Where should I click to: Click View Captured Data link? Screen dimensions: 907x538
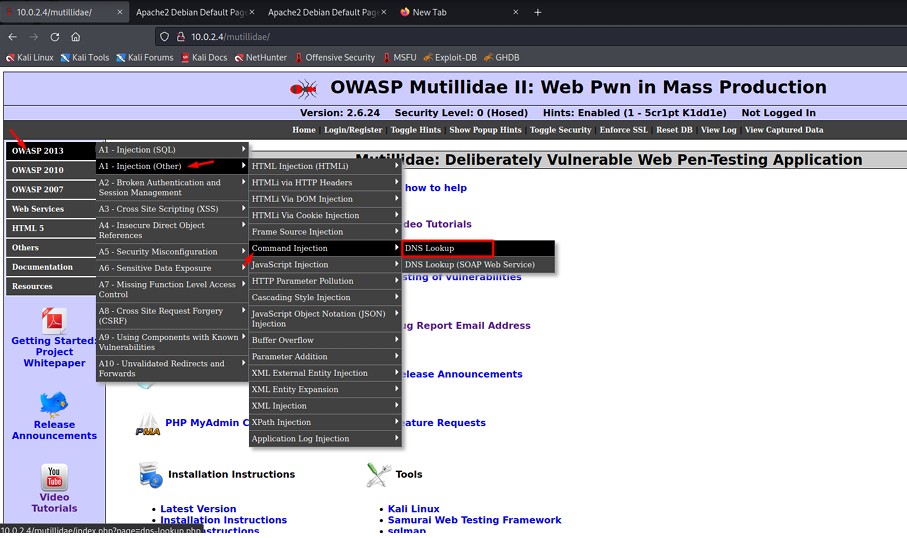(784, 130)
